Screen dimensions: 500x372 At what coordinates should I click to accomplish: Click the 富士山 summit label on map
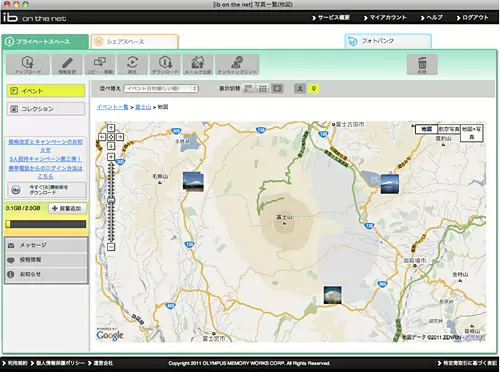click(x=284, y=217)
